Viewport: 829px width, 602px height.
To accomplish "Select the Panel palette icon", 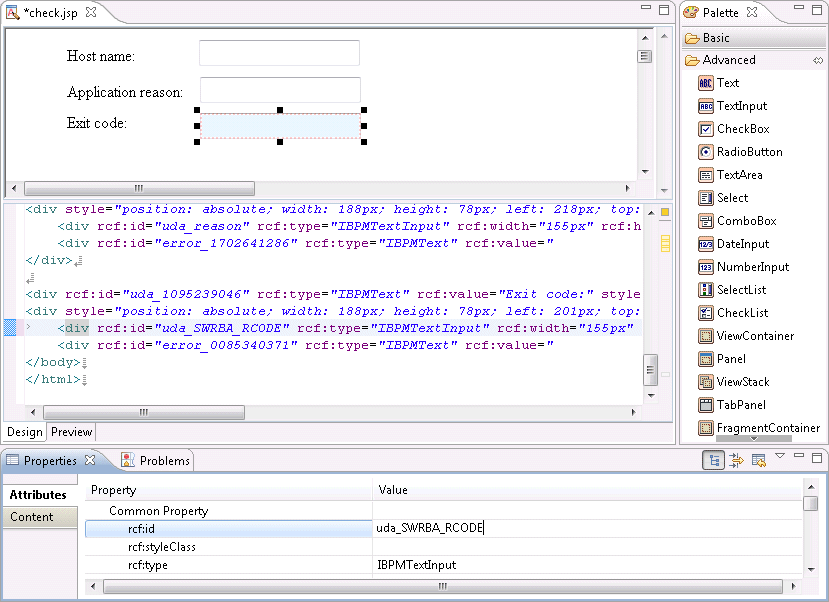I will [x=705, y=359].
